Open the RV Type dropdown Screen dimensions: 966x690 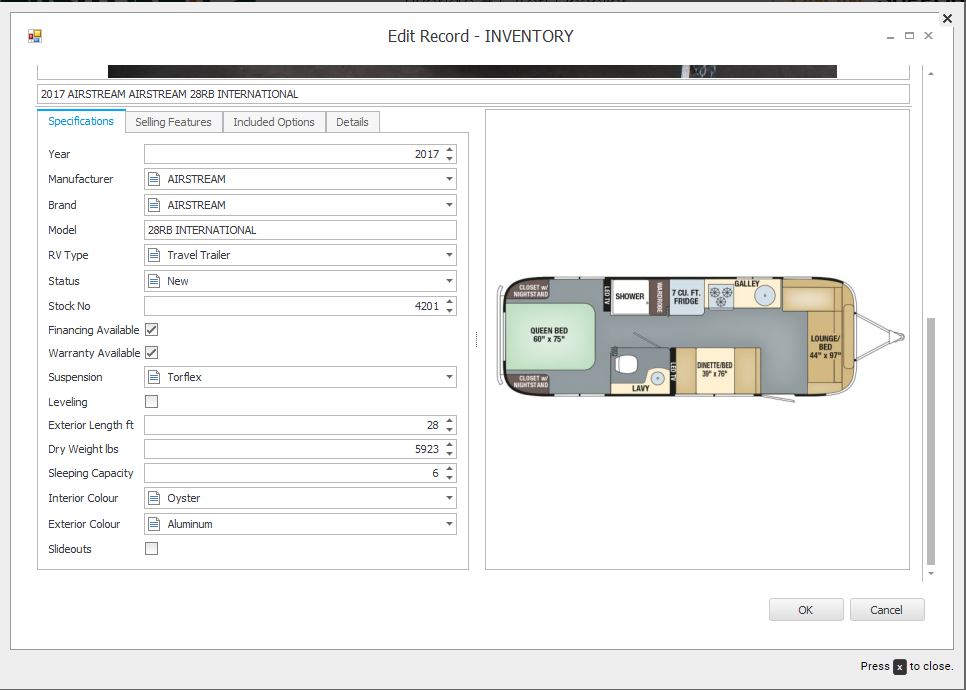pos(449,255)
